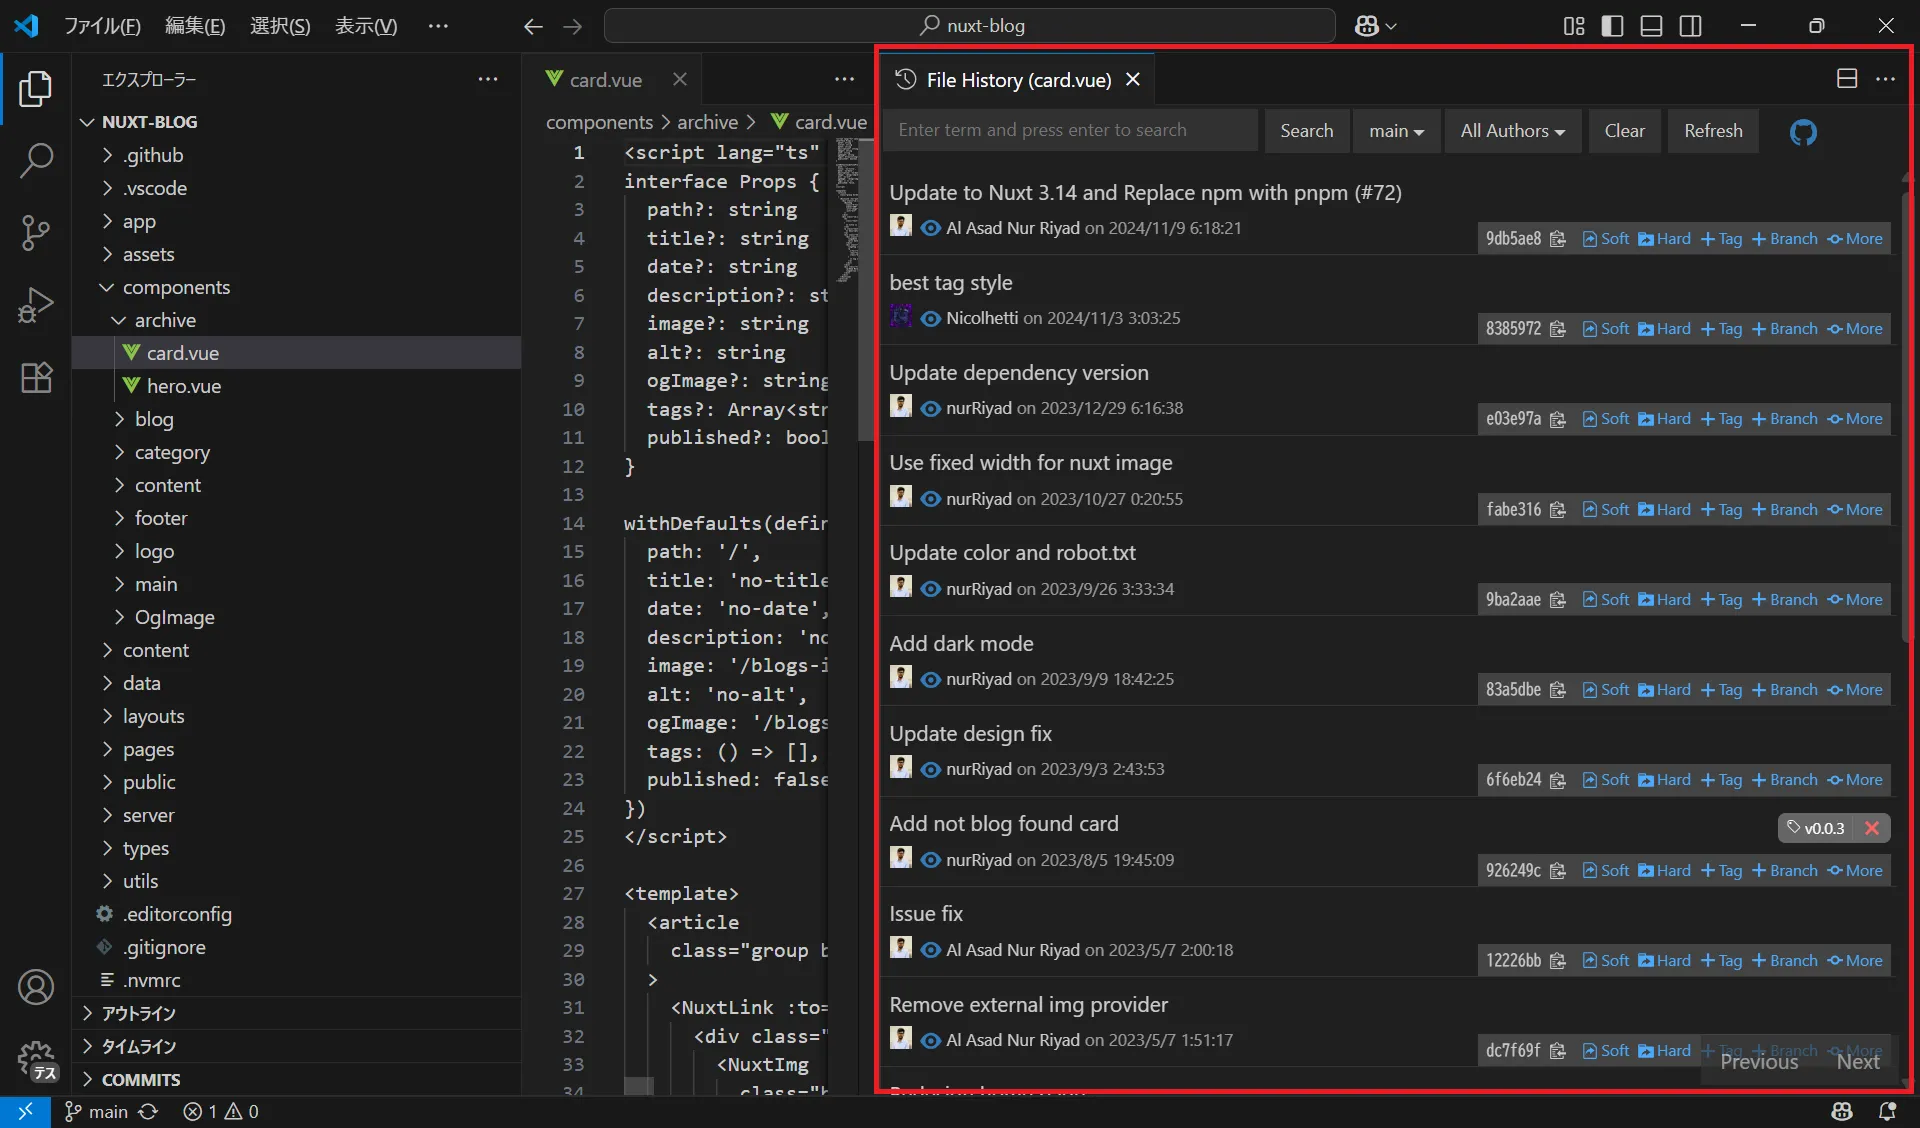The height and width of the screenshot is (1128, 1920).
Task: Show errors and warnings in status bar
Action: [x=221, y=1111]
